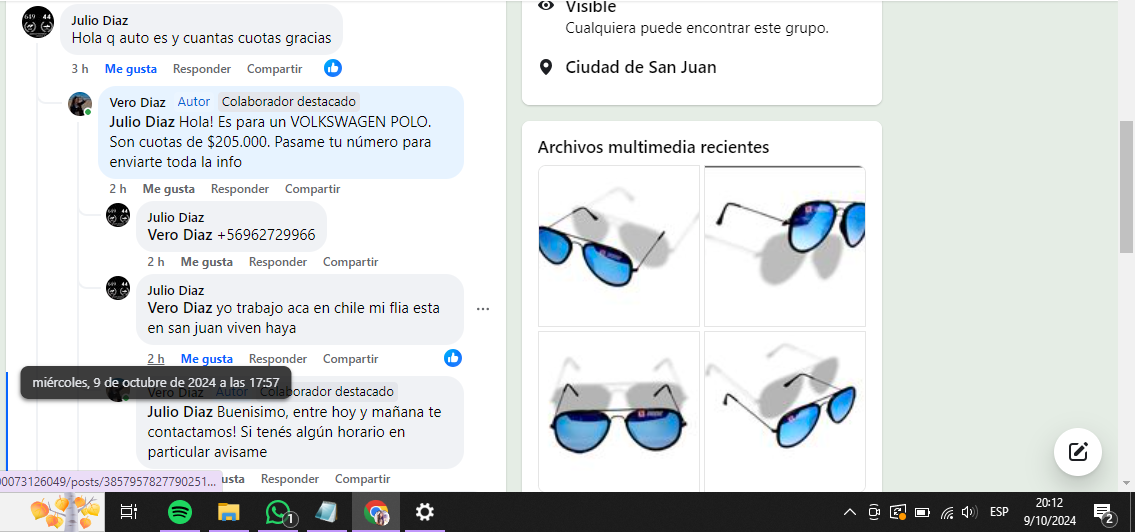
Task: Click Compartir under the Volkswagen Polo reply
Action: click(312, 189)
